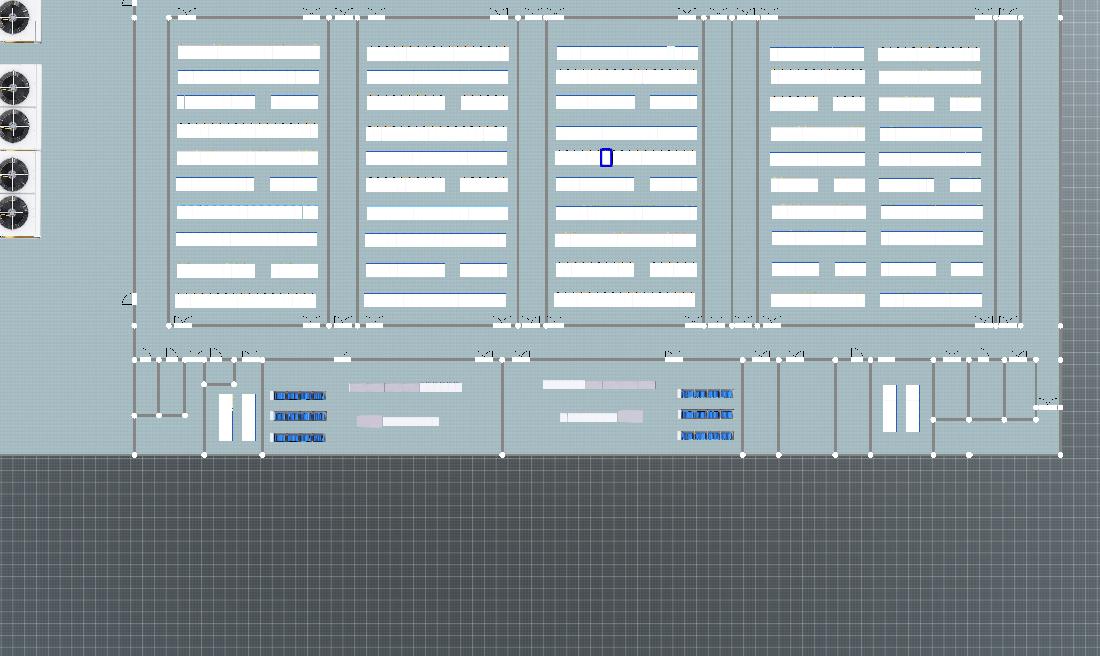Select the lower gray desk in lower-middle room

pyautogui.click(x=601, y=417)
